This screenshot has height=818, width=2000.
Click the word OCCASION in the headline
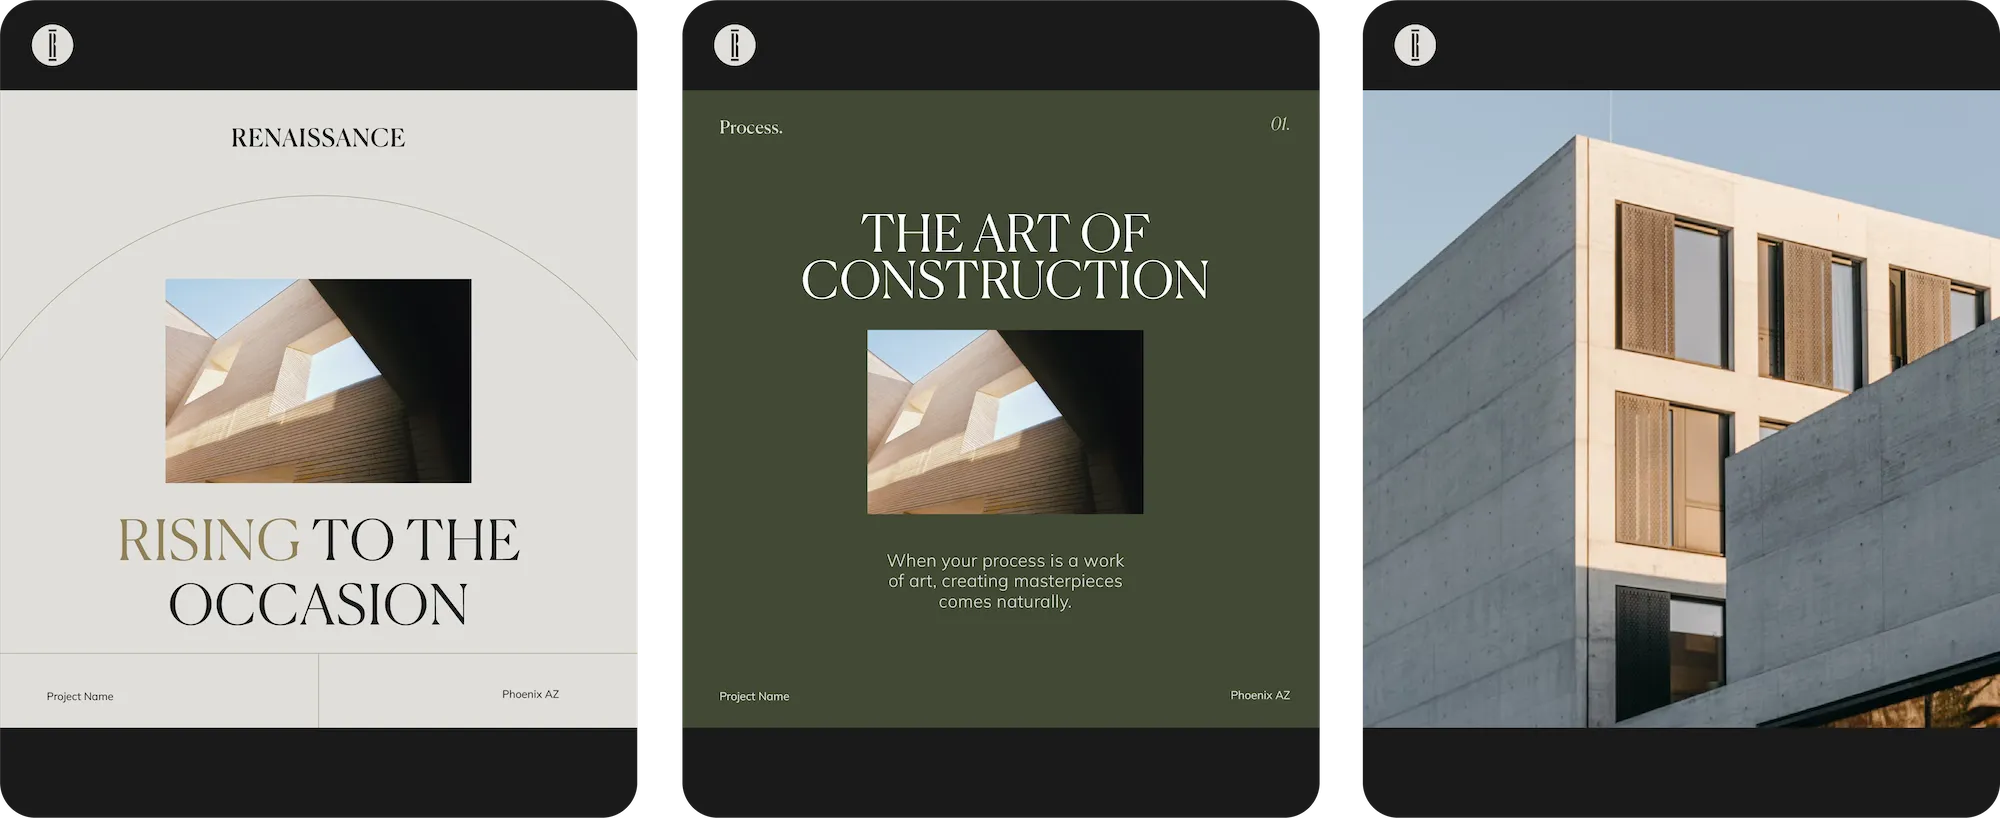(318, 604)
